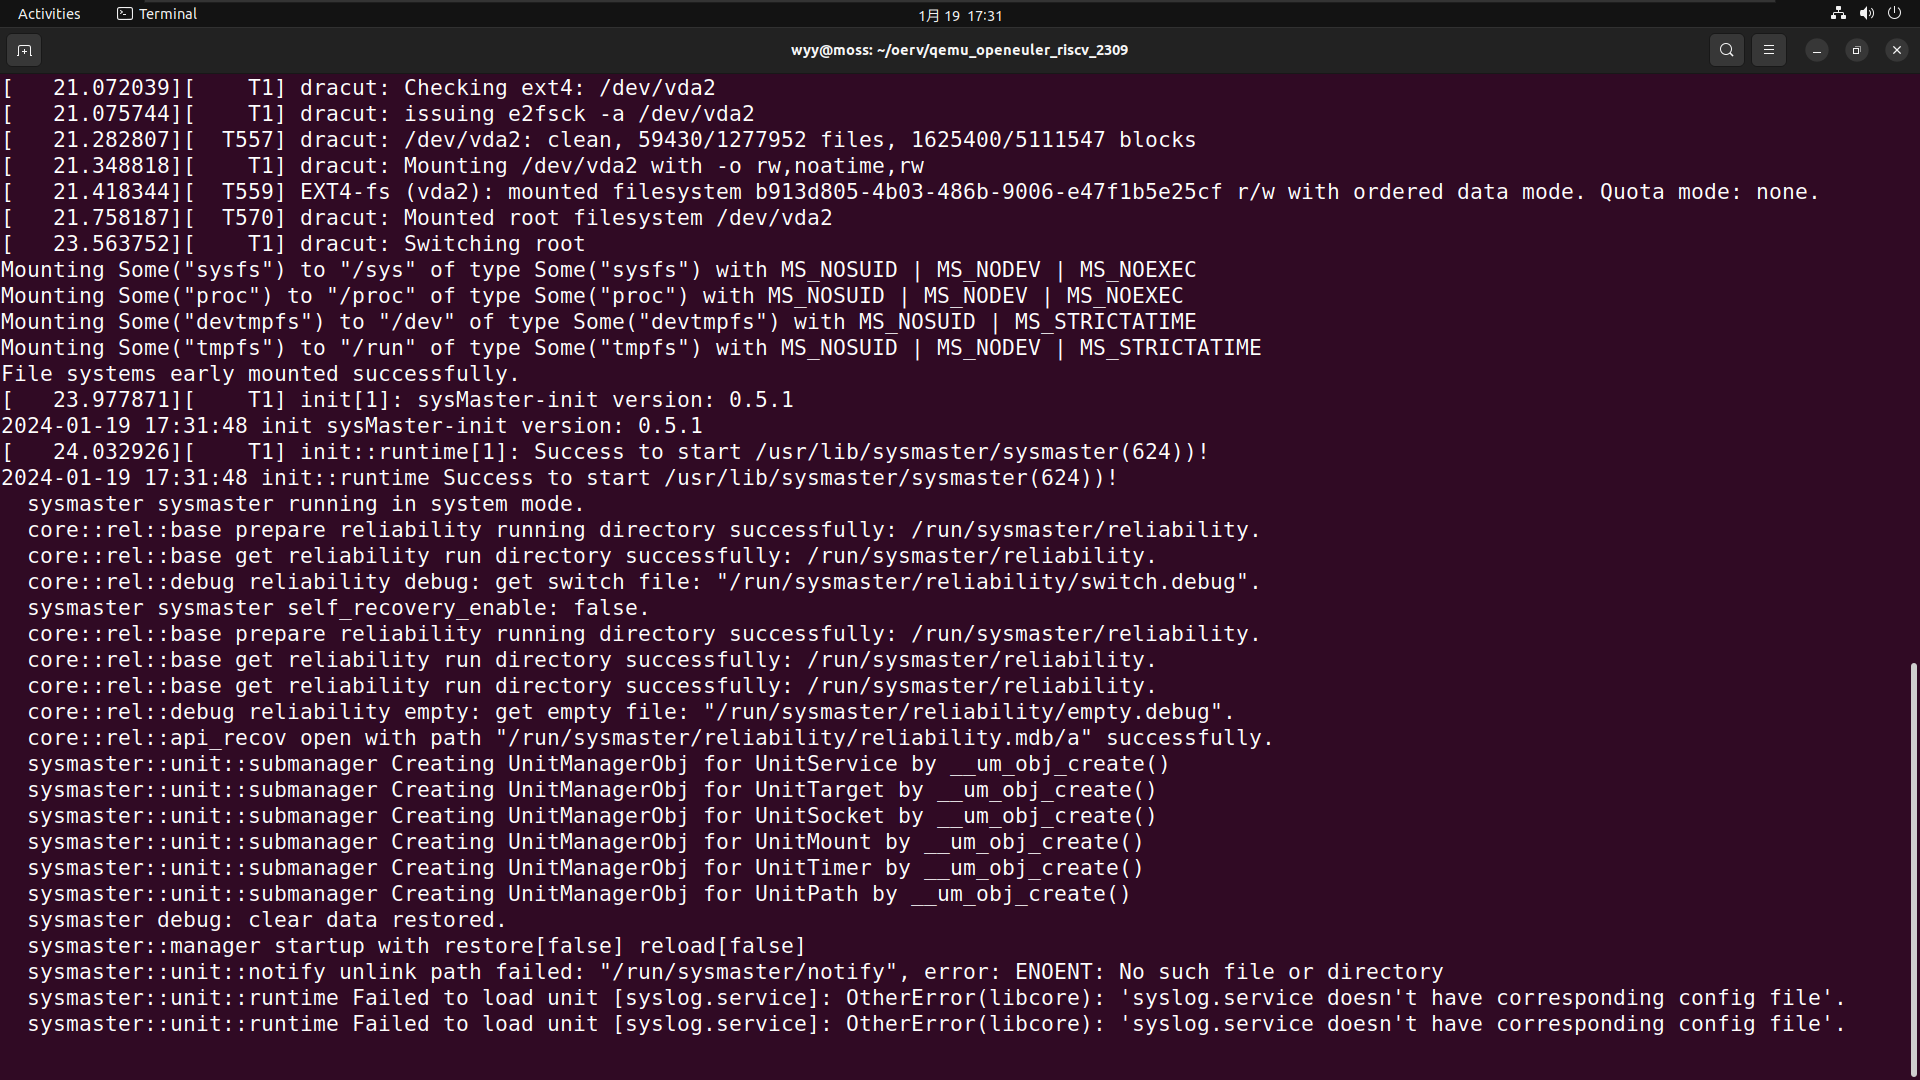Click the window title wyy@moss path

(x=959, y=50)
